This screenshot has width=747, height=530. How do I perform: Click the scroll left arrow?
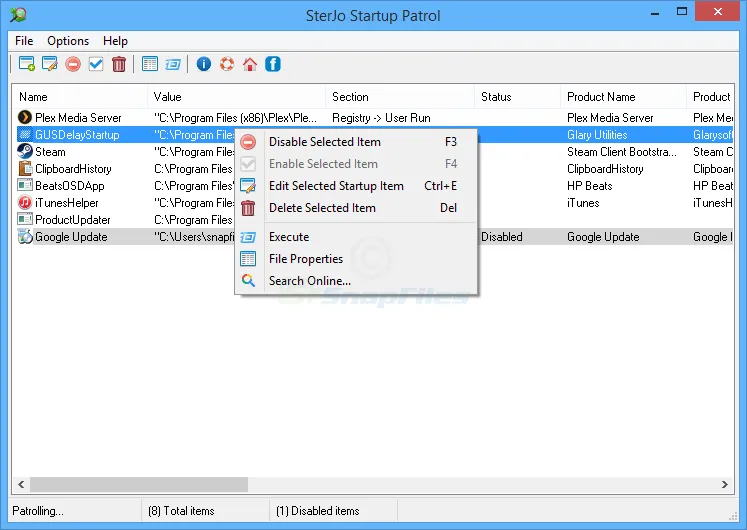(21, 484)
